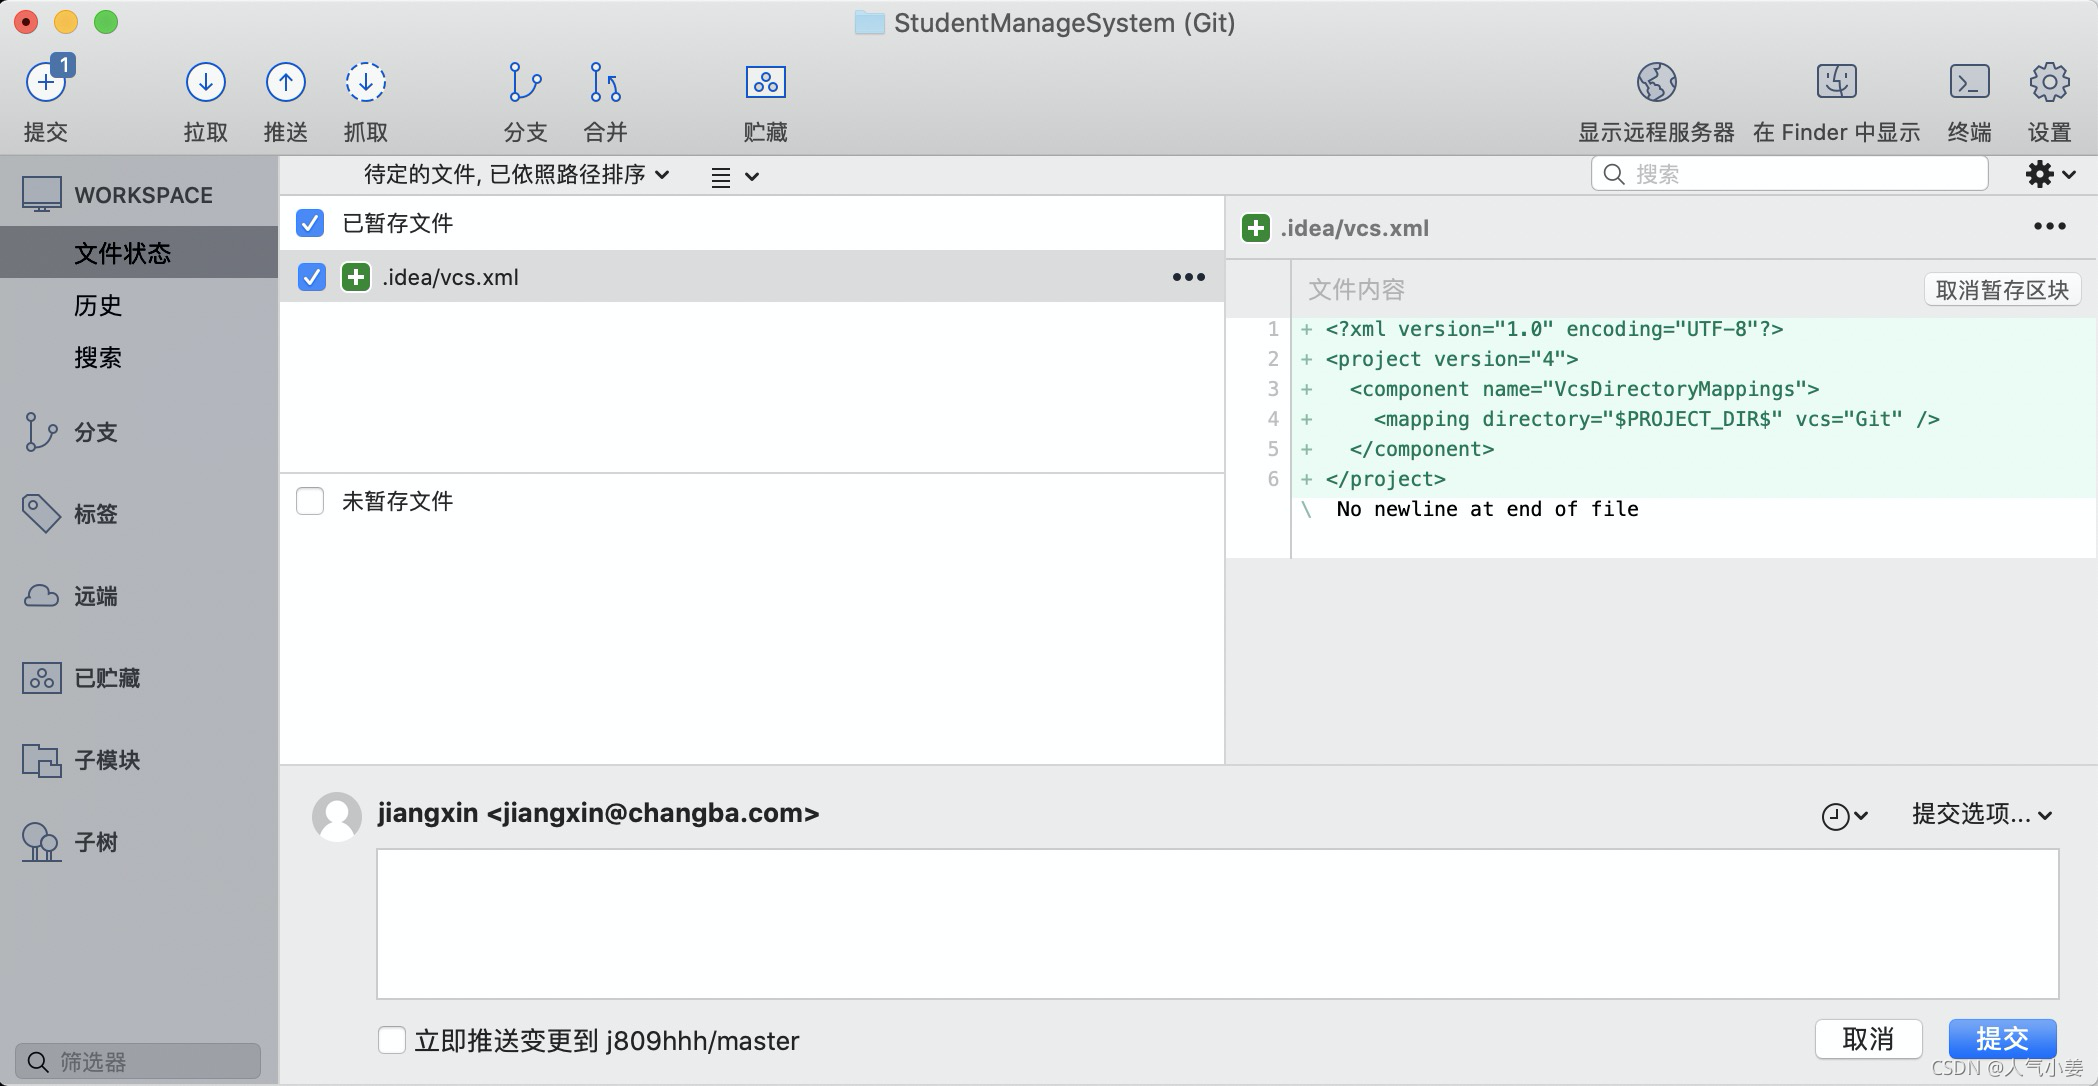This screenshot has width=2098, height=1086.
Task: Click the jiangxin <jiangxin@changba.com> author text
Action: (x=598, y=813)
